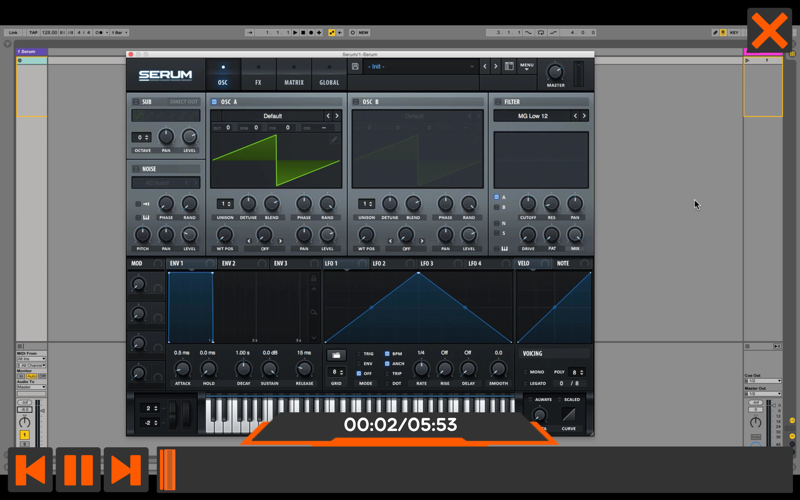Viewport: 800px width, 500px height.
Task: Change OSC B UNISON stepper
Action: pos(366,204)
